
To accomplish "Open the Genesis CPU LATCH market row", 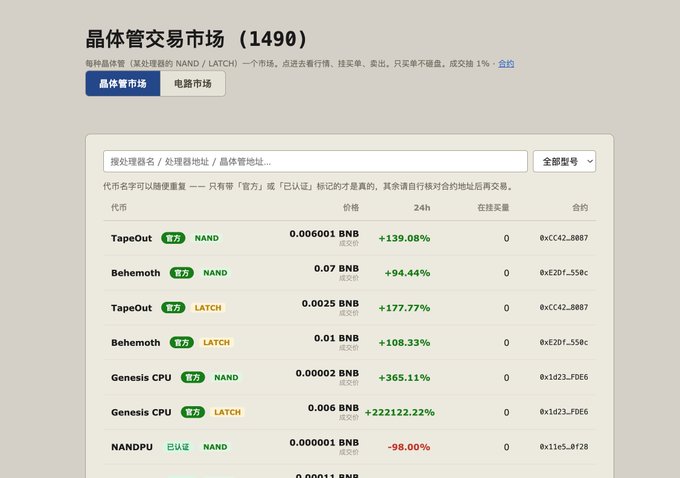I will coord(350,412).
